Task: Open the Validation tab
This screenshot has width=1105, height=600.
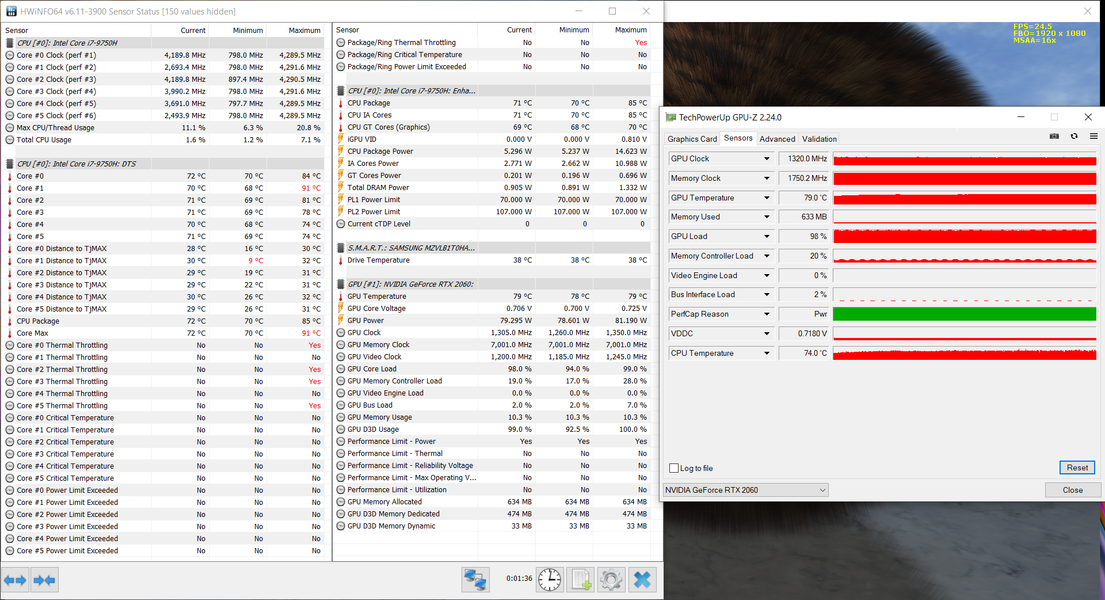Action: pos(820,139)
